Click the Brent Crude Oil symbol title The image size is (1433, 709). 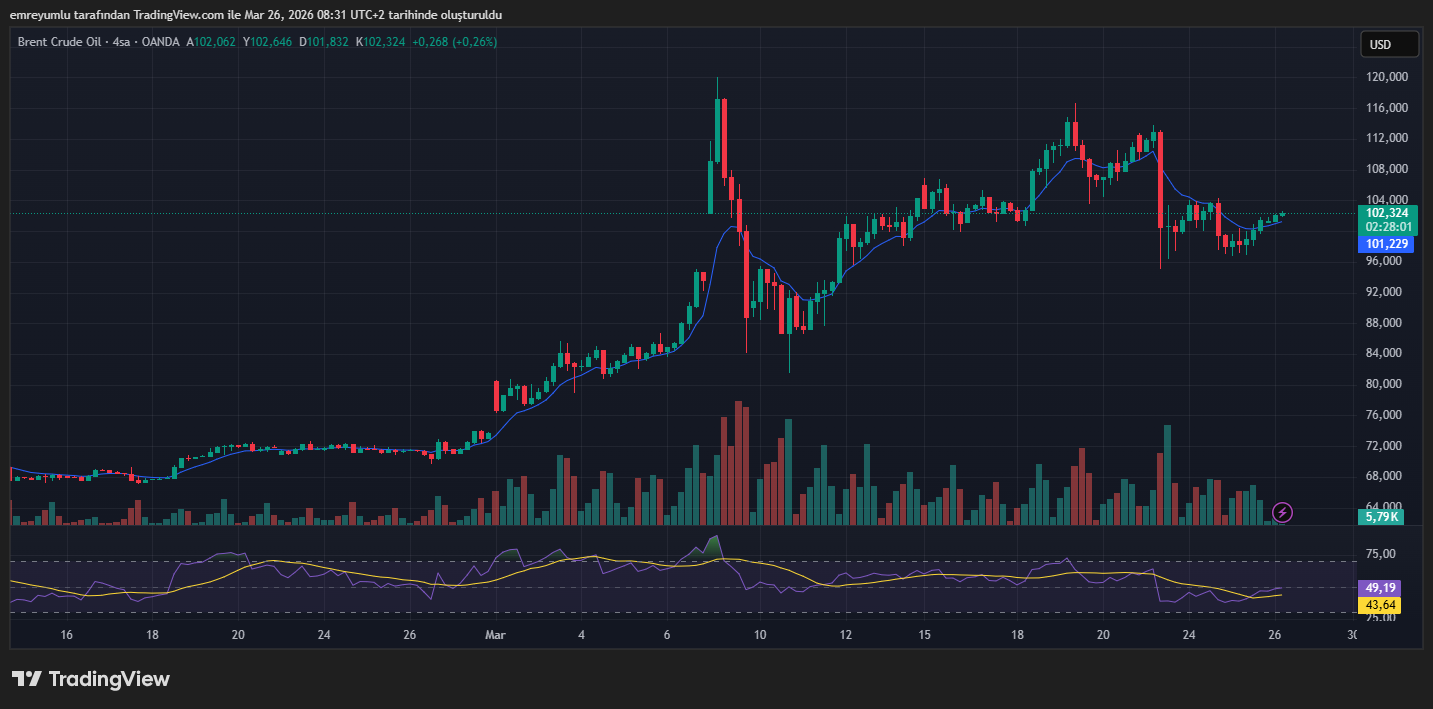click(x=61, y=42)
